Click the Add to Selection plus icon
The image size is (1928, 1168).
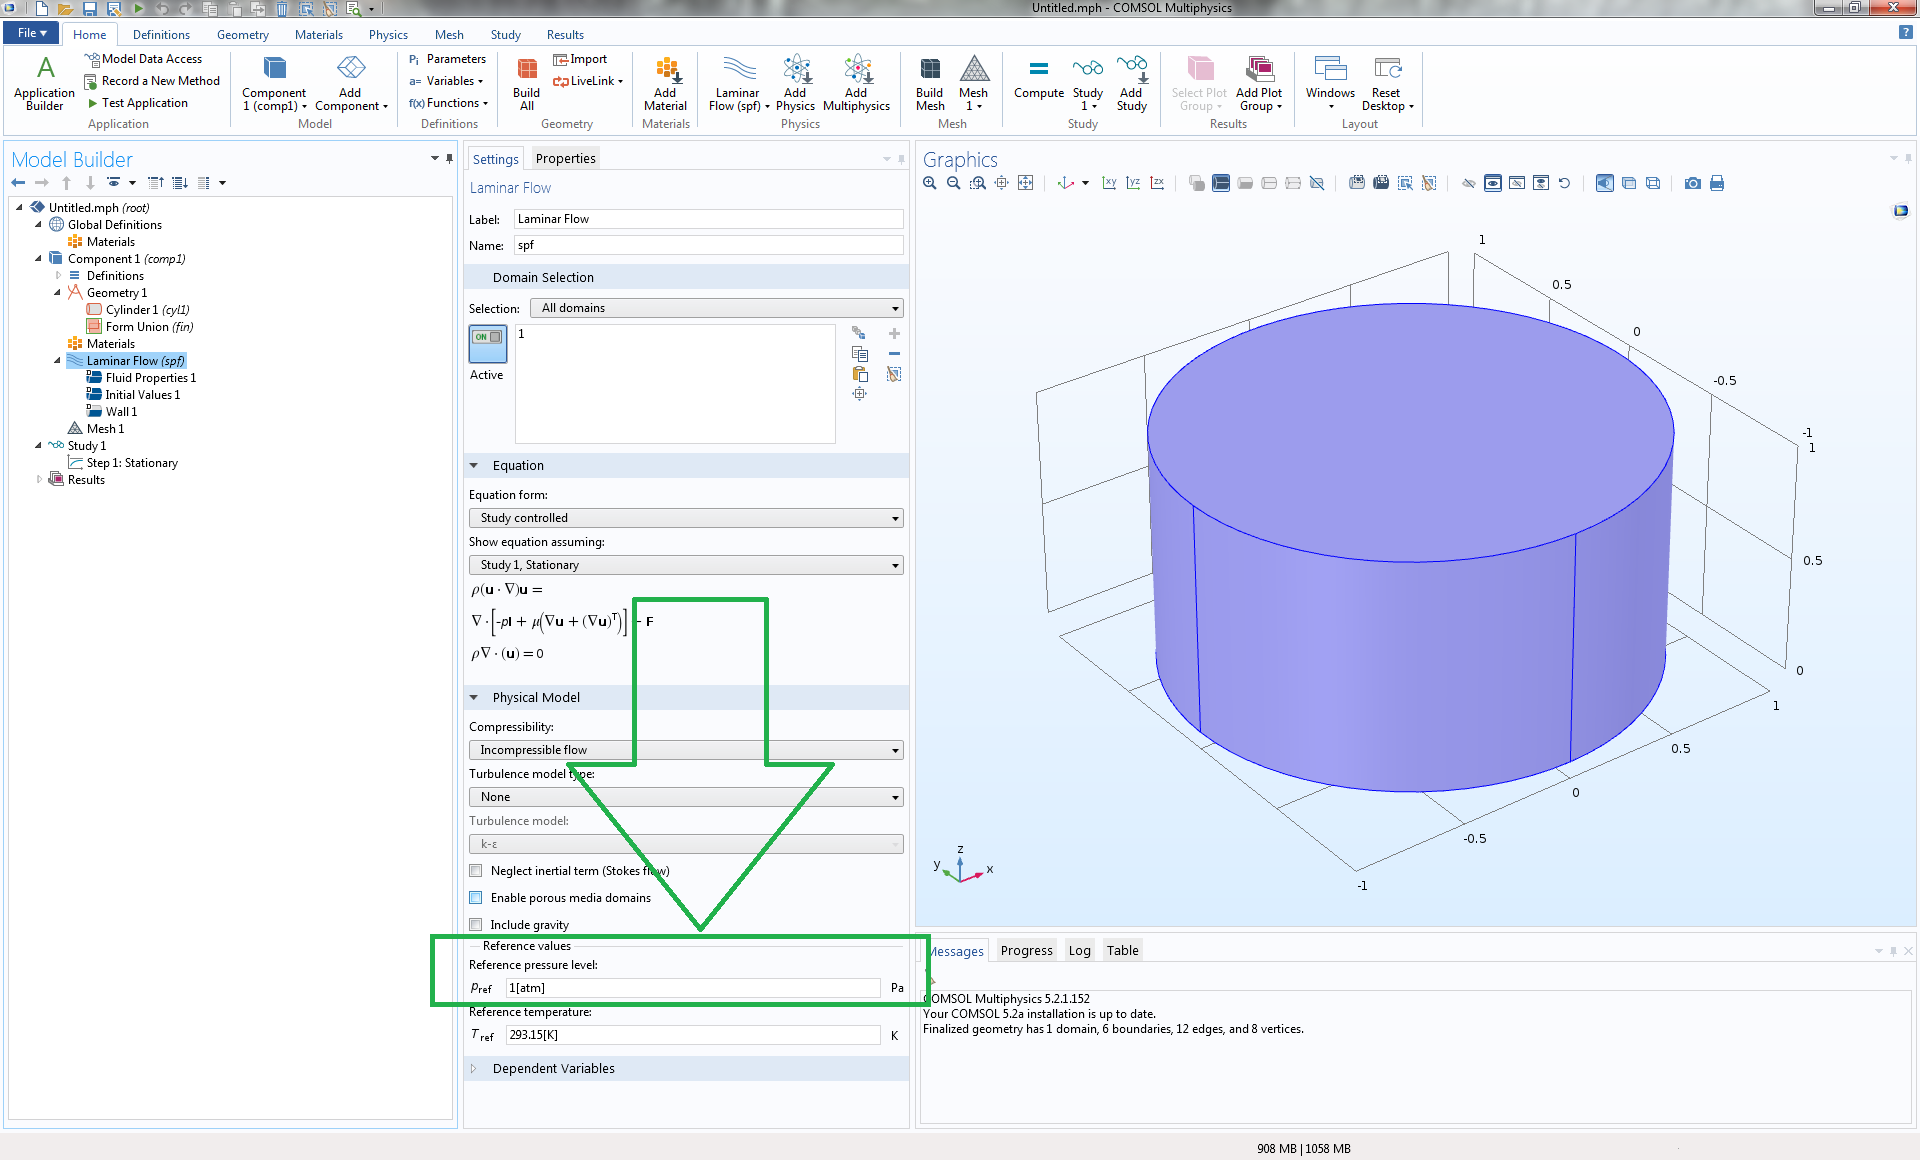pyautogui.click(x=894, y=334)
